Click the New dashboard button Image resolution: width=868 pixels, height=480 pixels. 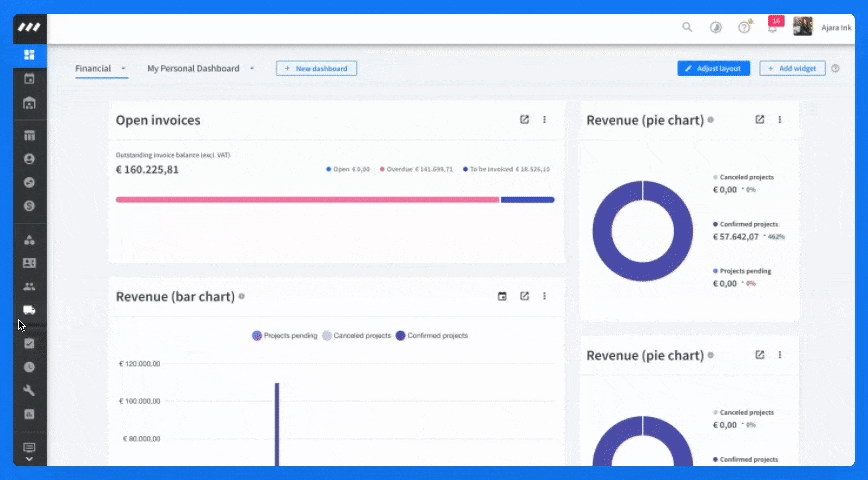coord(317,69)
